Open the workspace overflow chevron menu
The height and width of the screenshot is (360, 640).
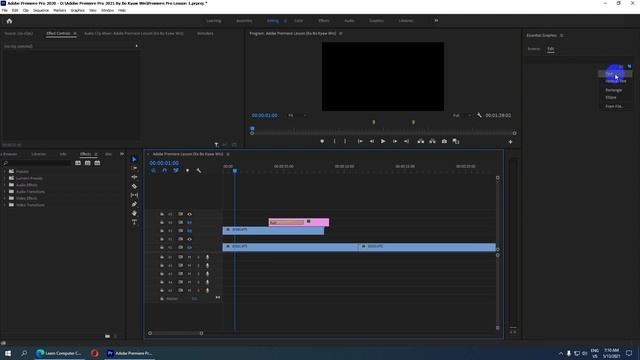pos(436,20)
